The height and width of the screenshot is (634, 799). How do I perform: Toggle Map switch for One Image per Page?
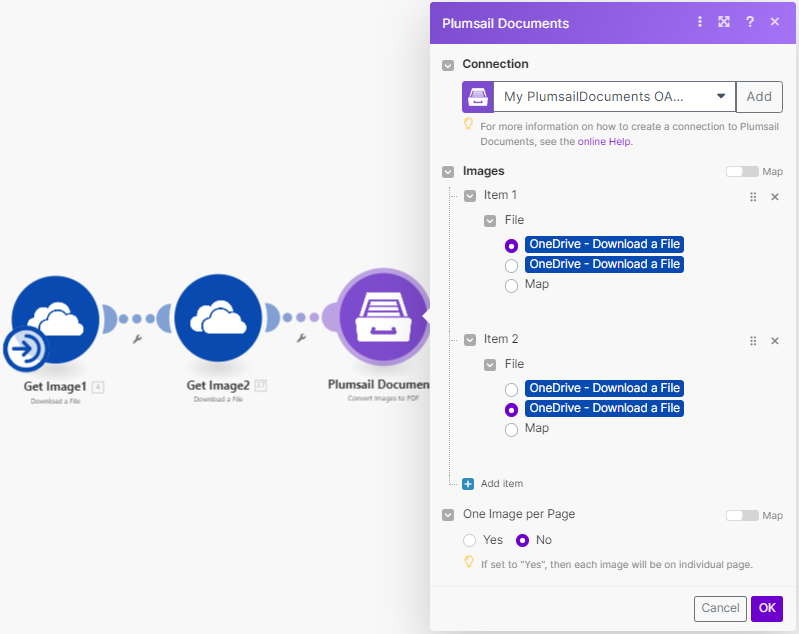coord(742,516)
